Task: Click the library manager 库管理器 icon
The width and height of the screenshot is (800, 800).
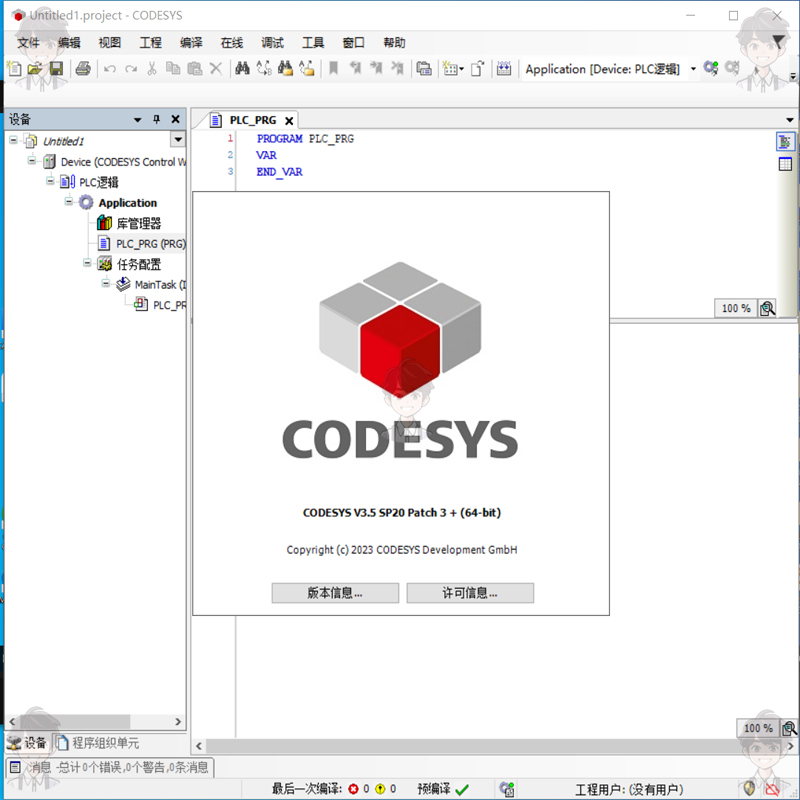Action: point(104,223)
